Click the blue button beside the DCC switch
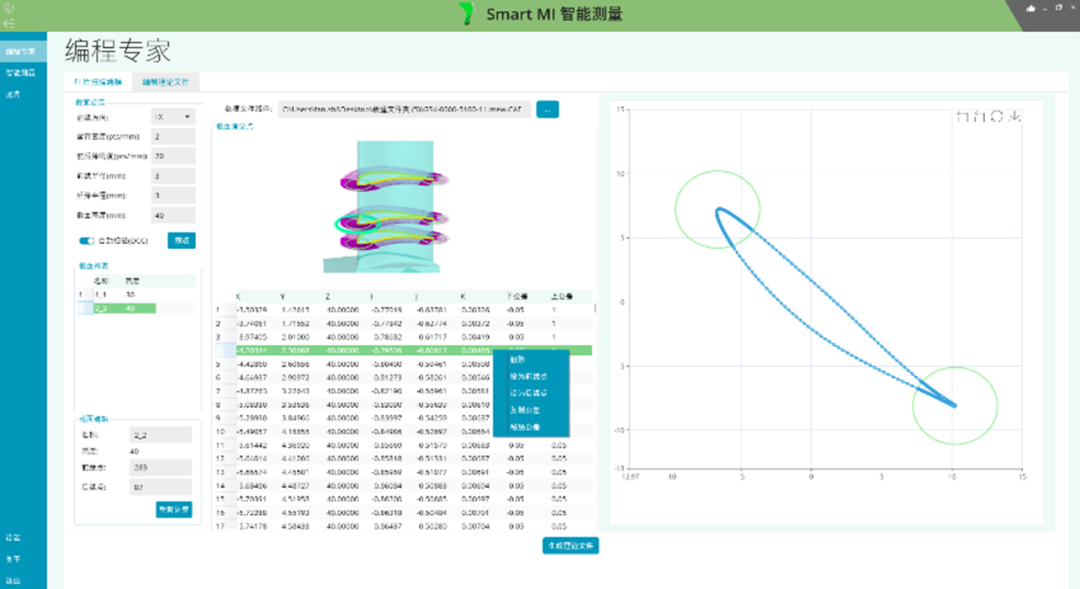The image size is (1080, 589). [x=182, y=240]
